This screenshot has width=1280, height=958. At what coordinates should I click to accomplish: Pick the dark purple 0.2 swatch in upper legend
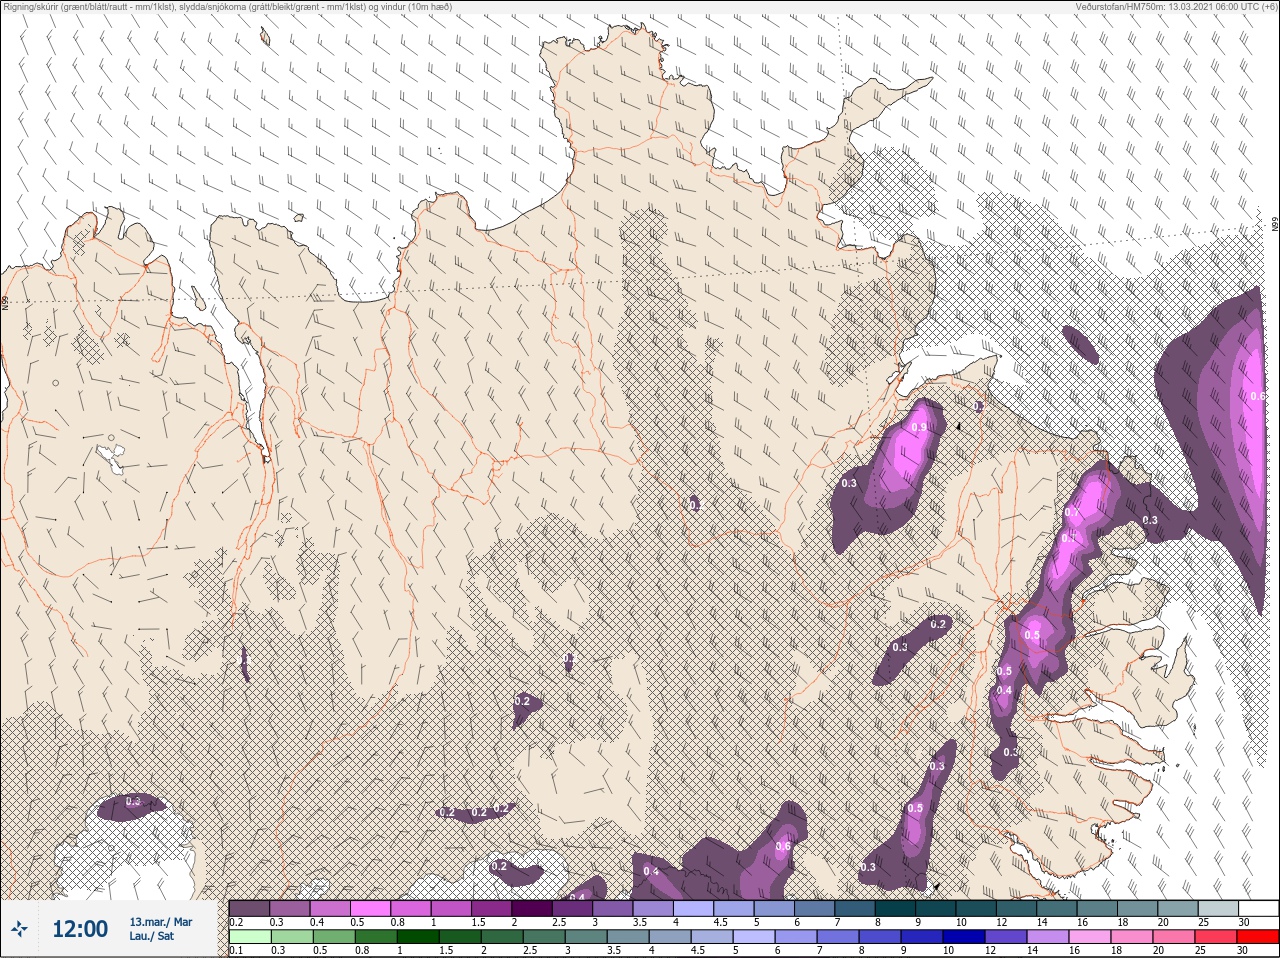point(249,908)
